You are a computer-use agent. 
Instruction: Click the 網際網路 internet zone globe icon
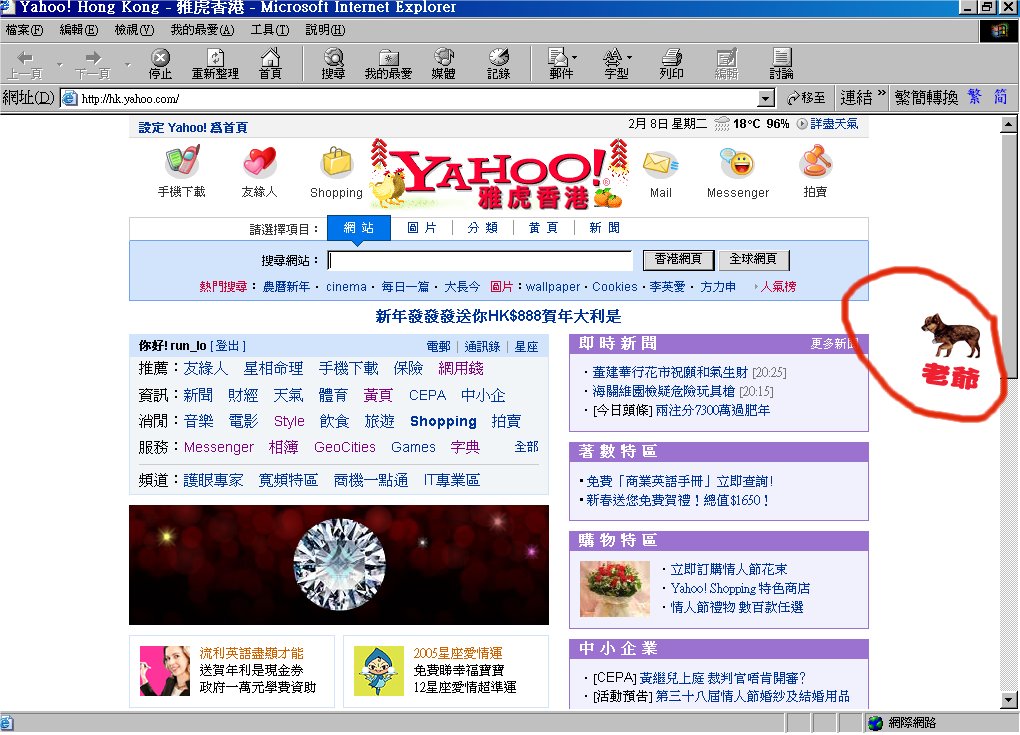tap(876, 723)
